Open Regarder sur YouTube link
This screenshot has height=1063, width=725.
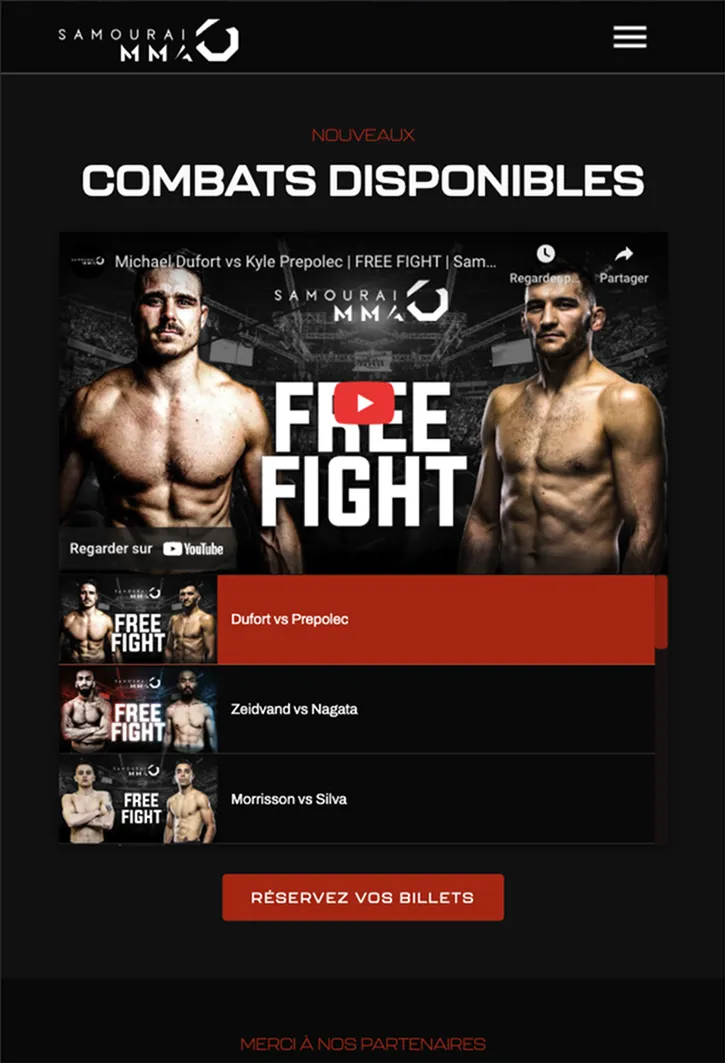click(146, 548)
